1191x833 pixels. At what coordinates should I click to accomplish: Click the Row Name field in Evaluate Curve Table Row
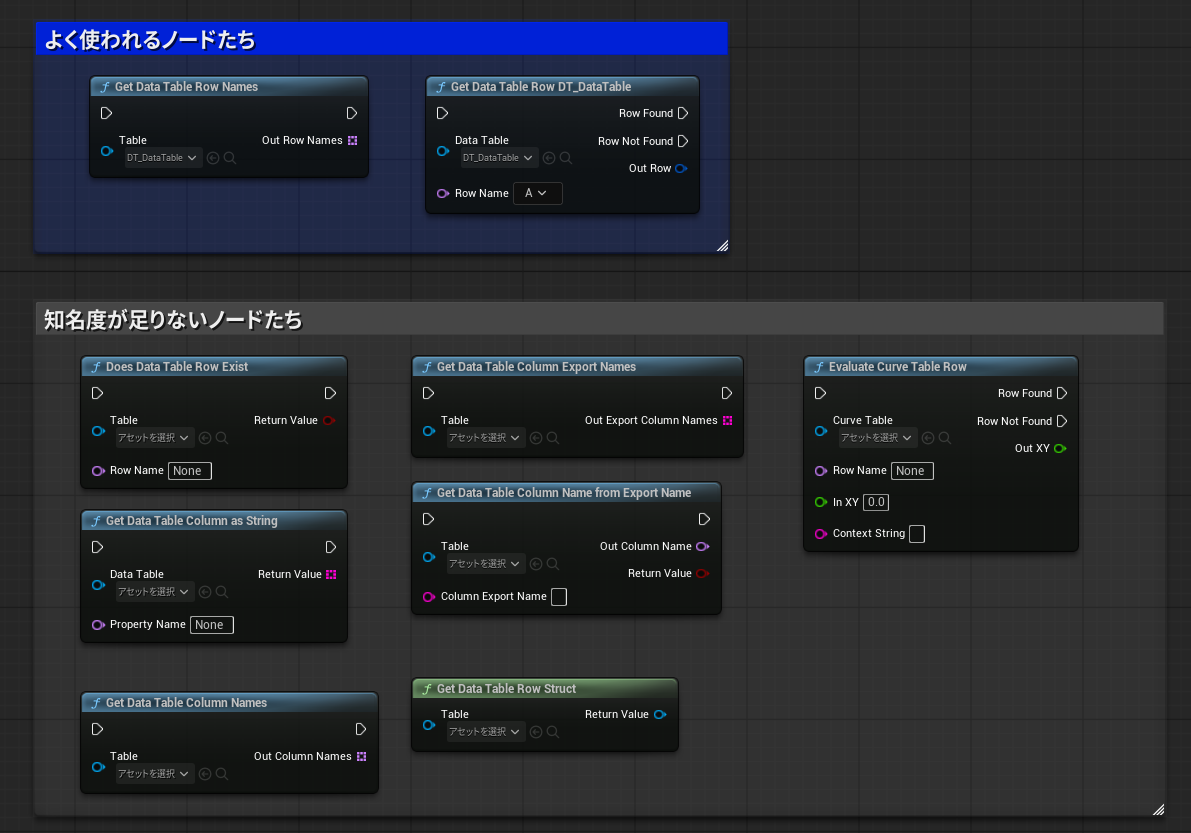[912, 471]
